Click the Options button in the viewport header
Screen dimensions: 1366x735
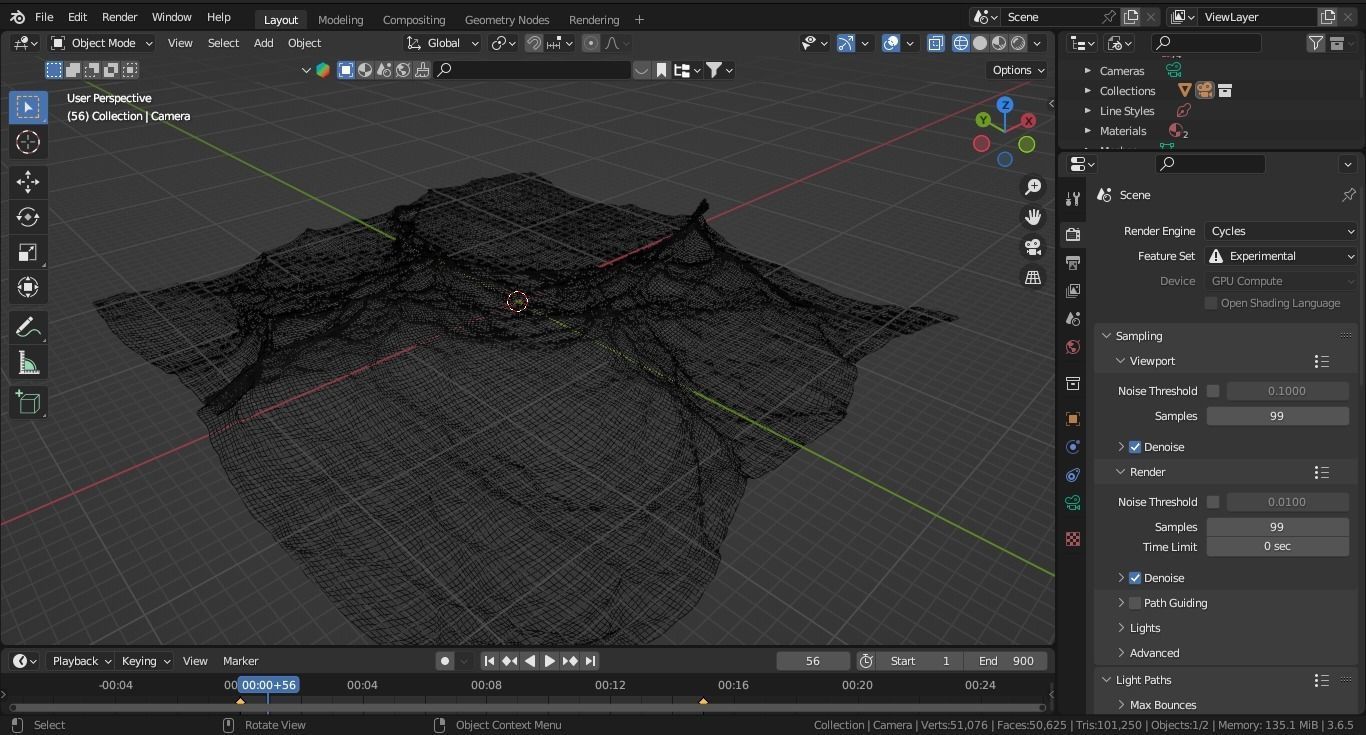[x=1018, y=70]
